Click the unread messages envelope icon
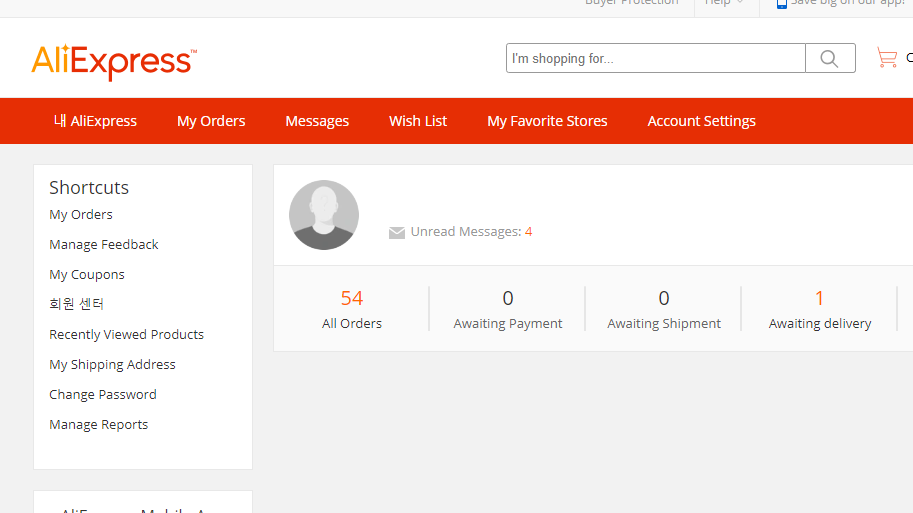The image size is (913, 513). 397,232
